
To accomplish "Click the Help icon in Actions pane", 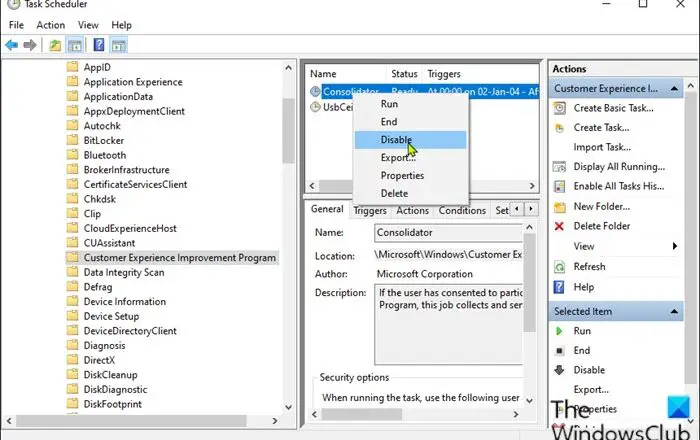I will point(559,287).
